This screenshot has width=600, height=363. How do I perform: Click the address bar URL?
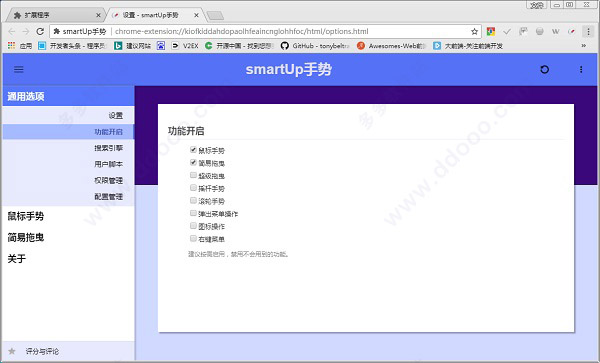(x=241, y=31)
